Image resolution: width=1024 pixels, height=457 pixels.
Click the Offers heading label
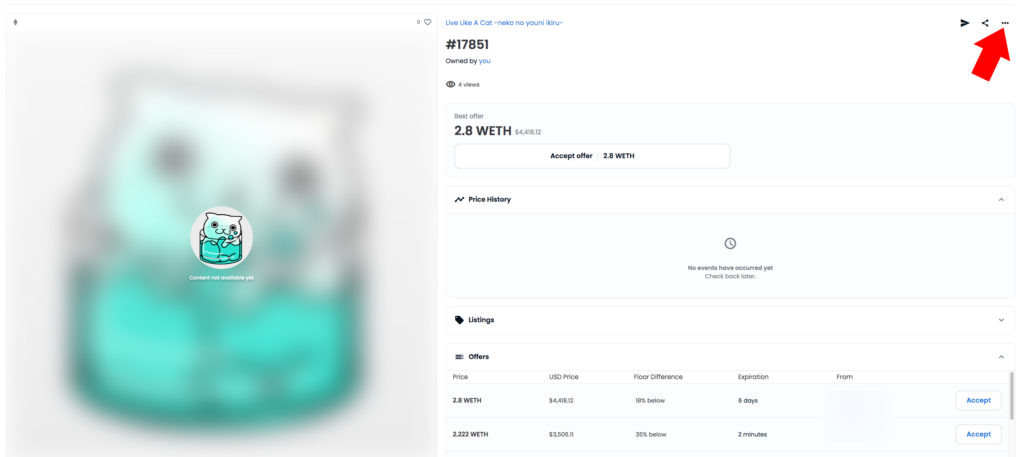coord(479,357)
